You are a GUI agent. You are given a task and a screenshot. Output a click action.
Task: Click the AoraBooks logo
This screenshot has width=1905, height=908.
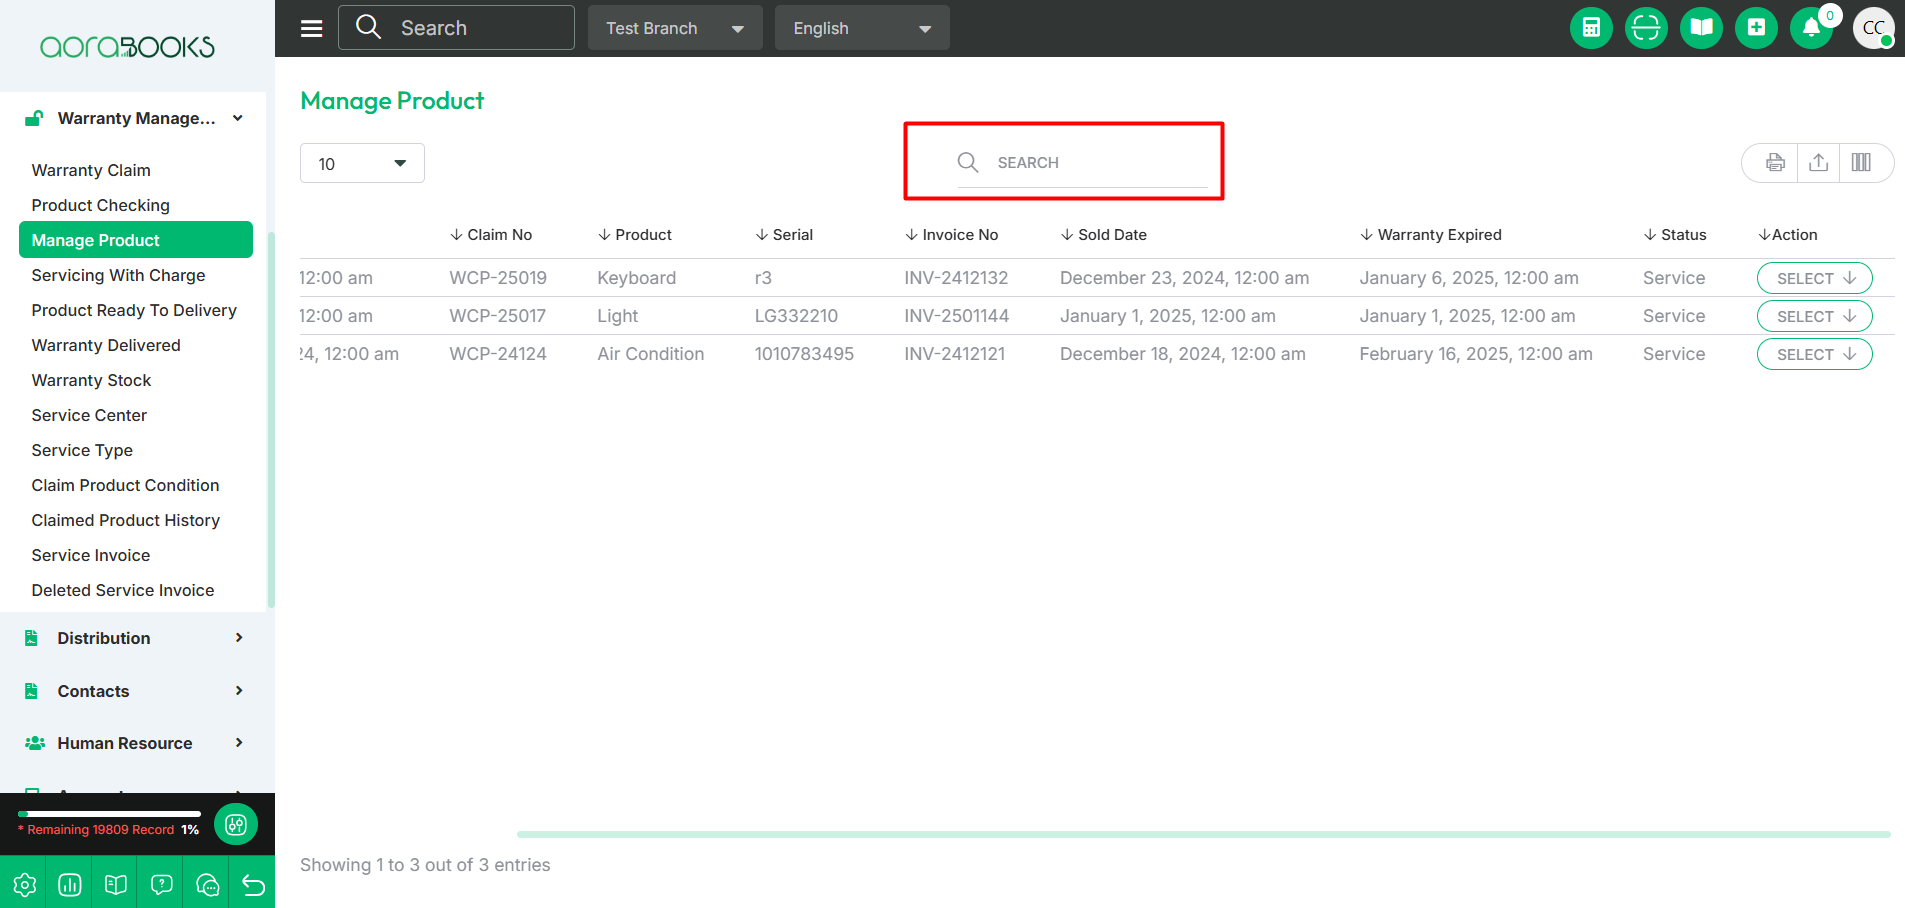point(127,47)
